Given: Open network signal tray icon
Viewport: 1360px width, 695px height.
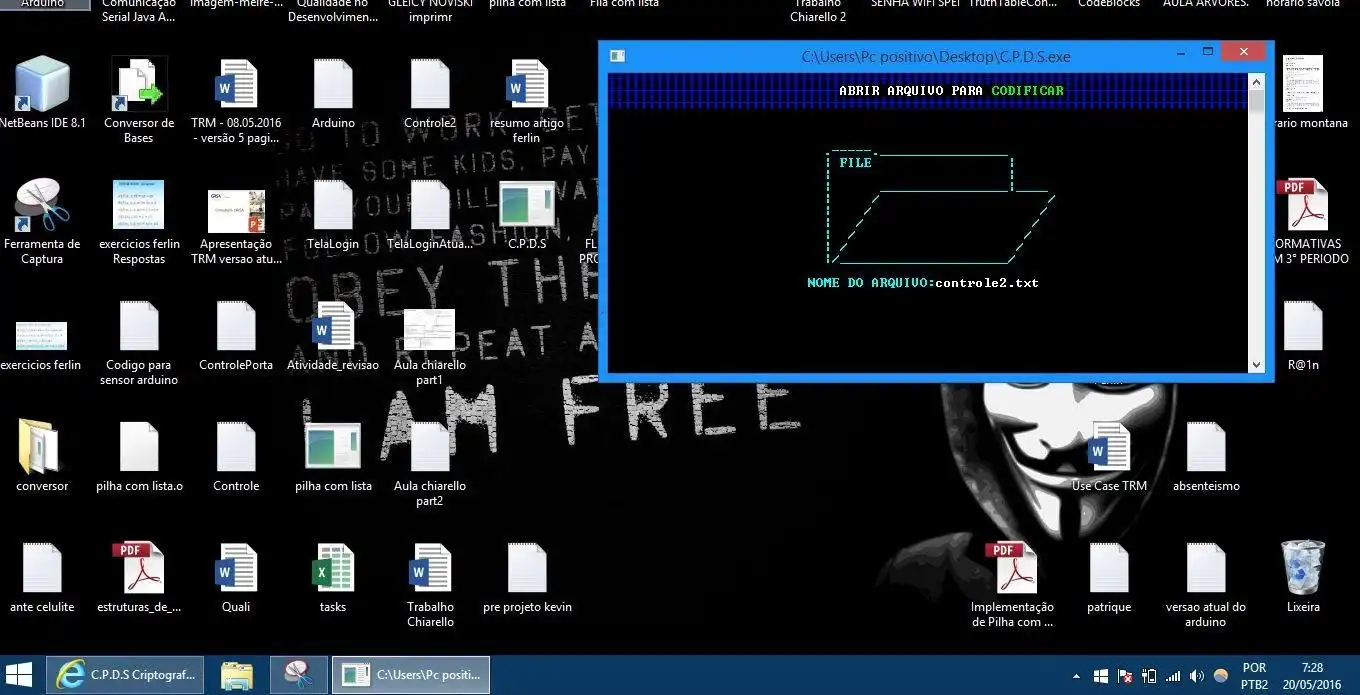Looking at the screenshot, I should coord(1173,677).
